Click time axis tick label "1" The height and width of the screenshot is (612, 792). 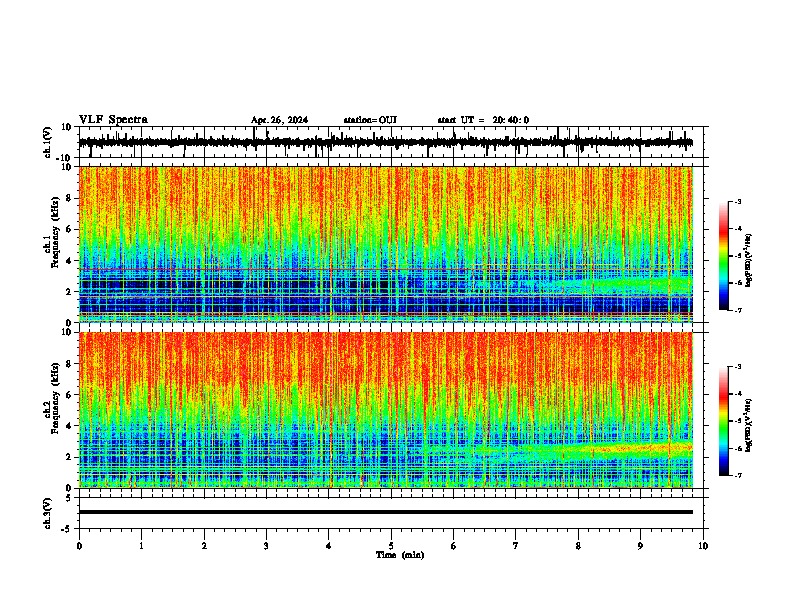click(141, 546)
